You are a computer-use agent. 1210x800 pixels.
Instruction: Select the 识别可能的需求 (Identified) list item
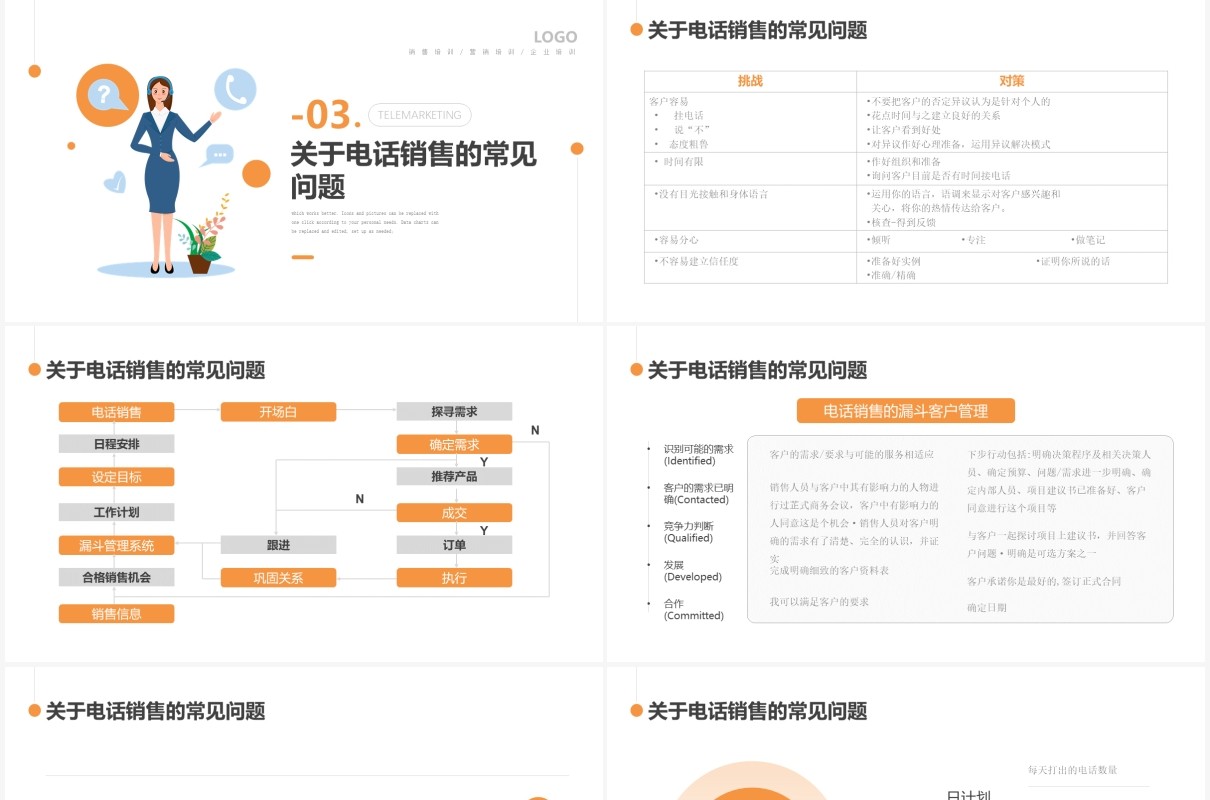(x=698, y=455)
